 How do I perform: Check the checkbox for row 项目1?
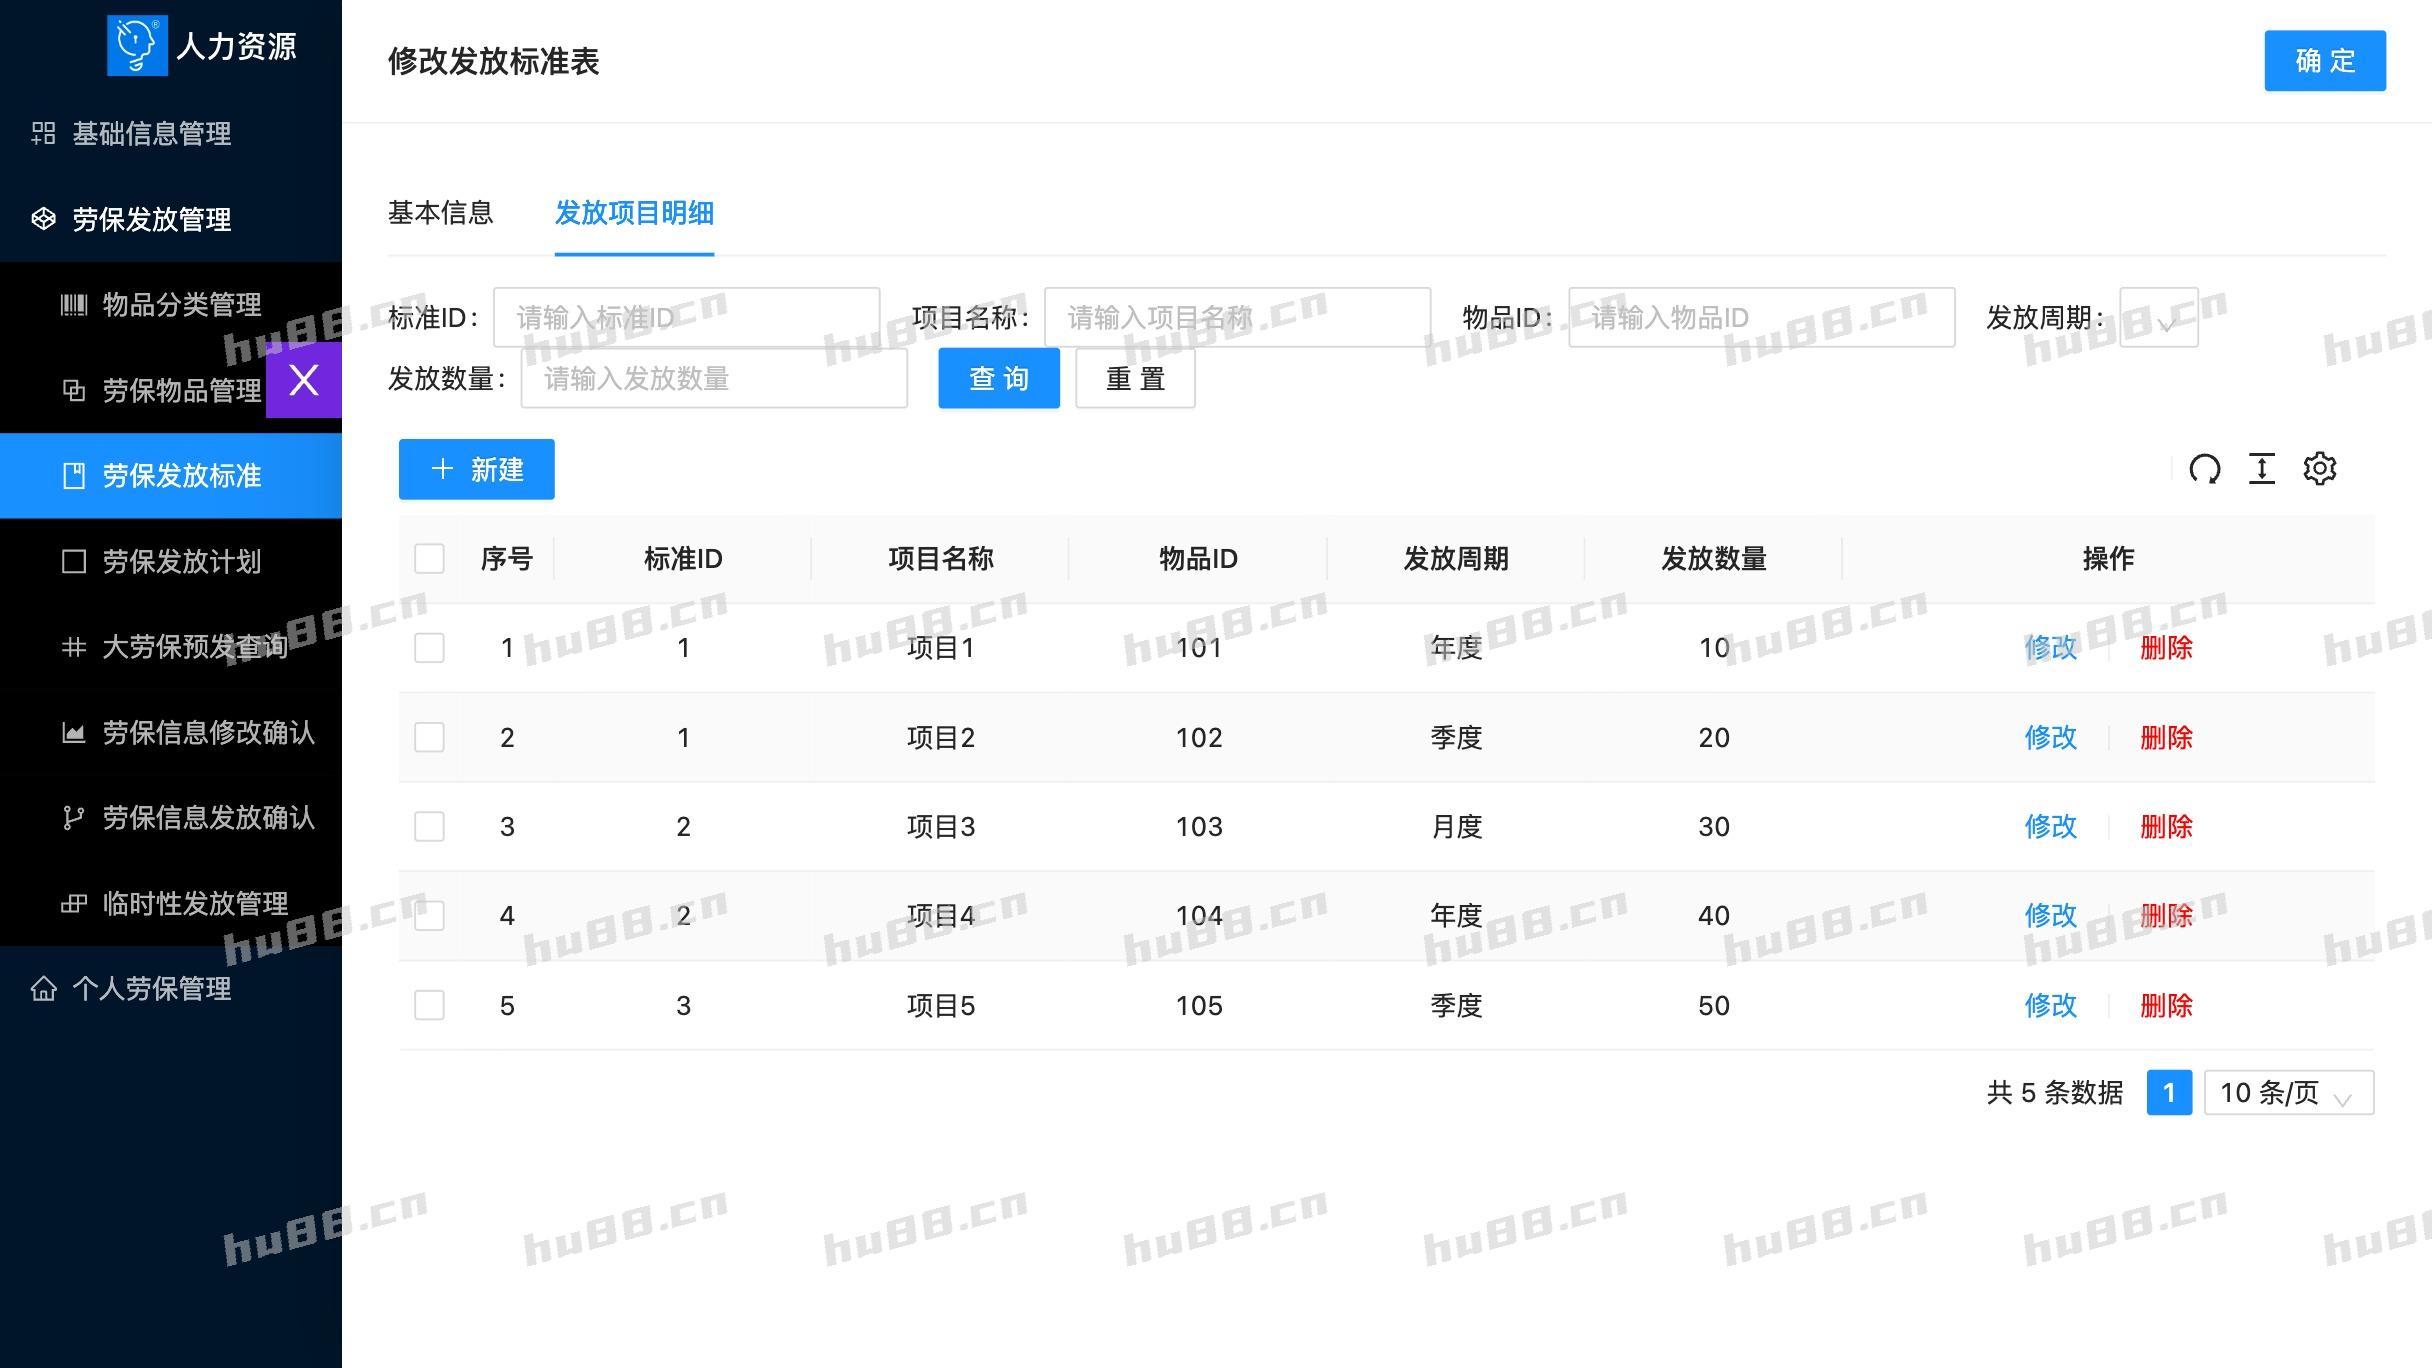(430, 648)
